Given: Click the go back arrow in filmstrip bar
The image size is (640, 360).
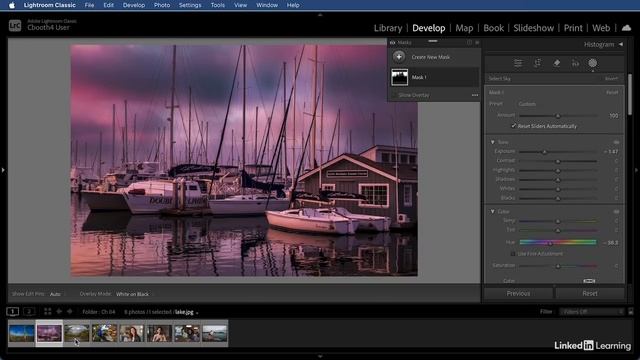Looking at the screenshot, I should (x=59, y=311).
